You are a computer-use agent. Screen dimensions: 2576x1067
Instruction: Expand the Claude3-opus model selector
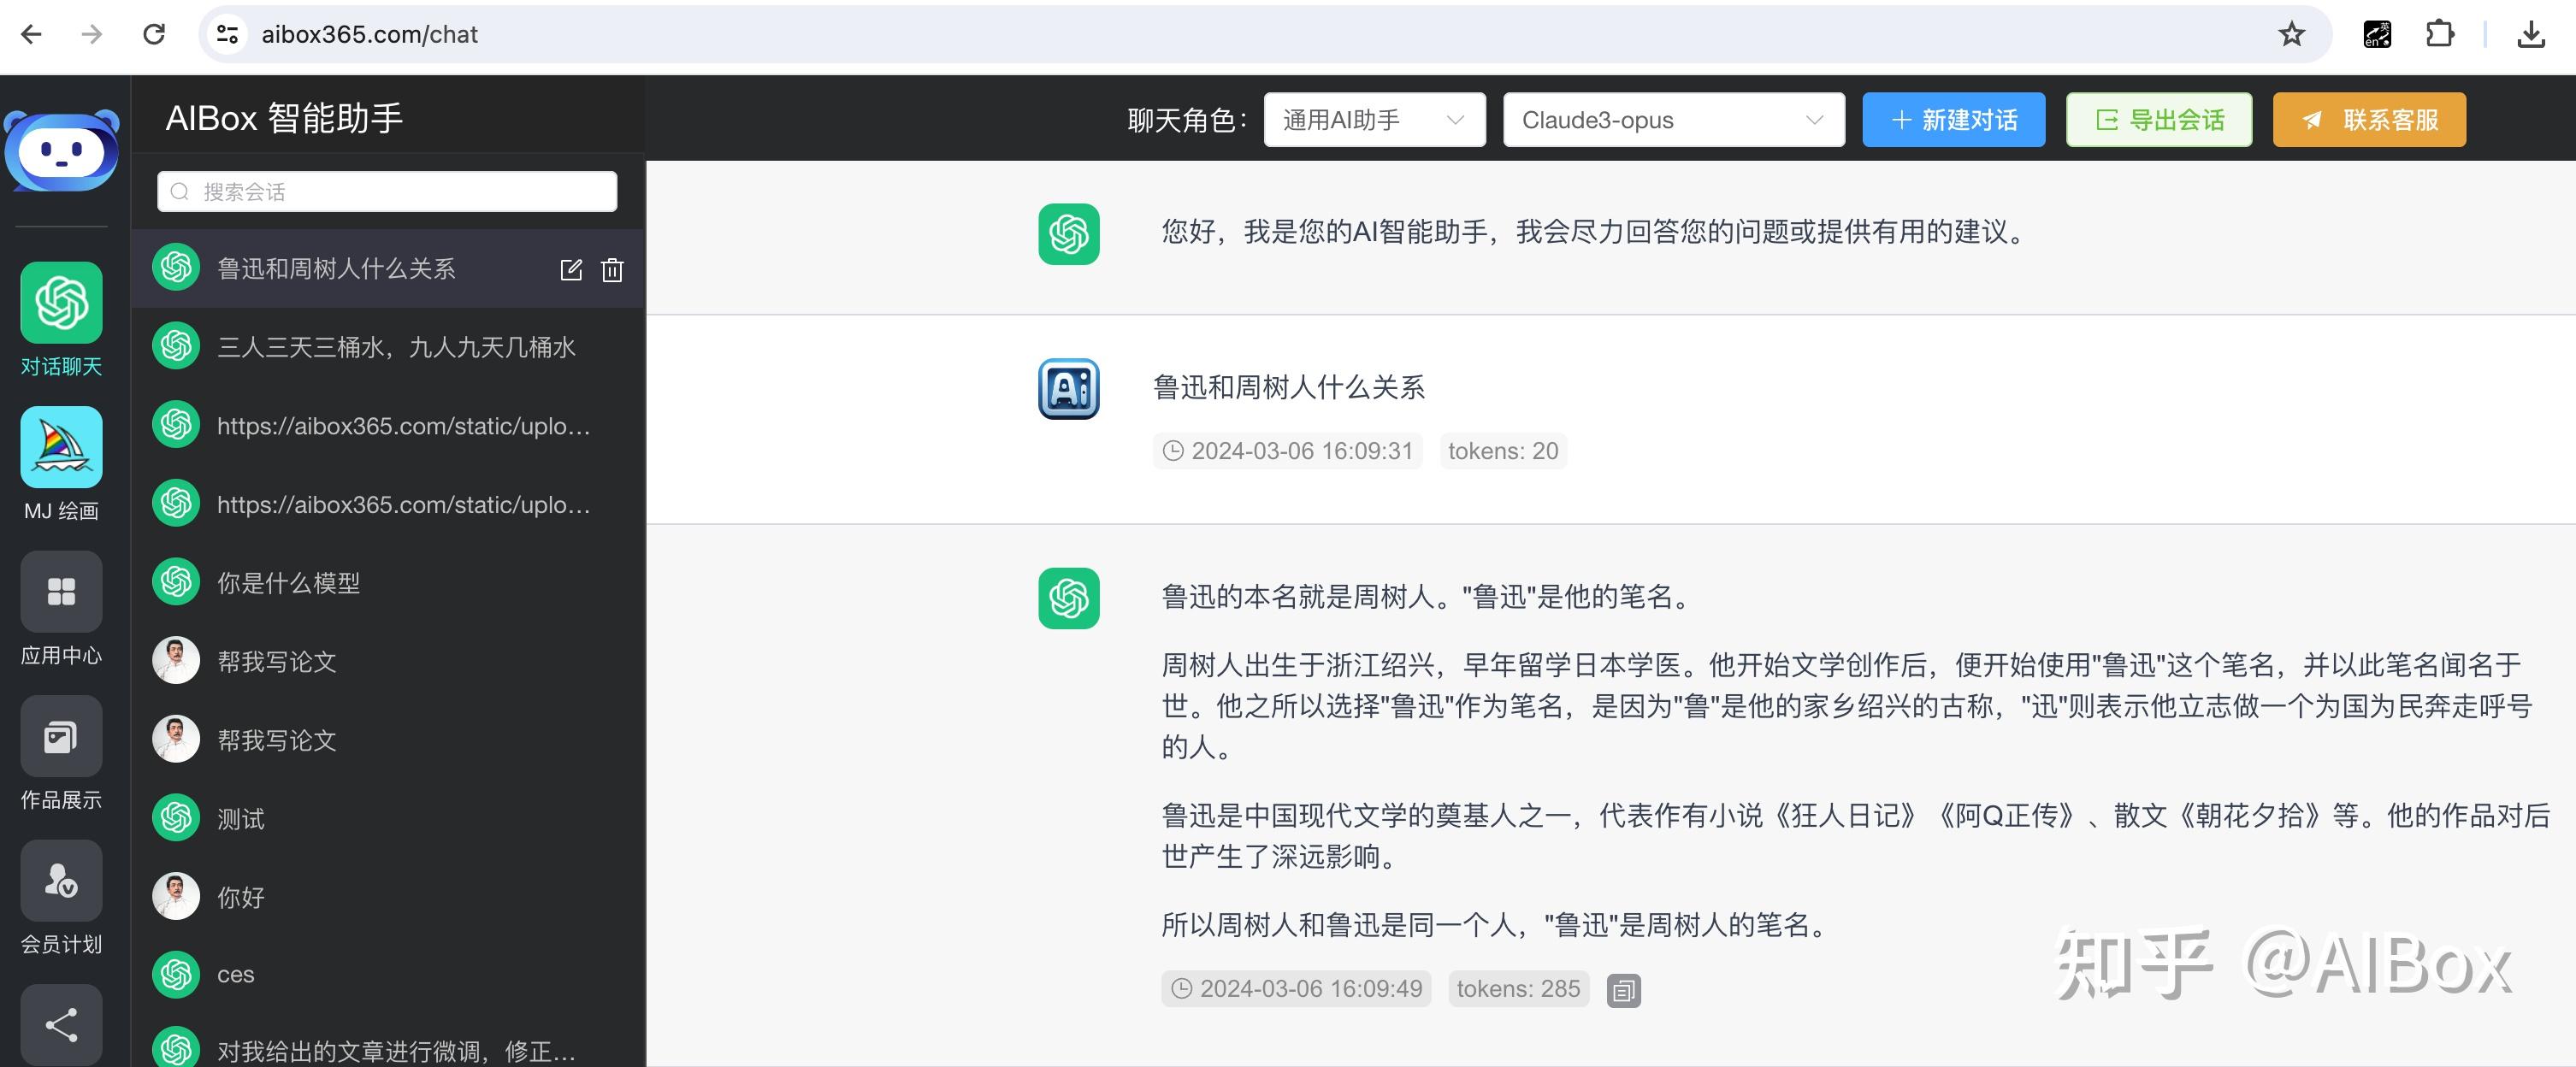click(x=1671, y=119)
